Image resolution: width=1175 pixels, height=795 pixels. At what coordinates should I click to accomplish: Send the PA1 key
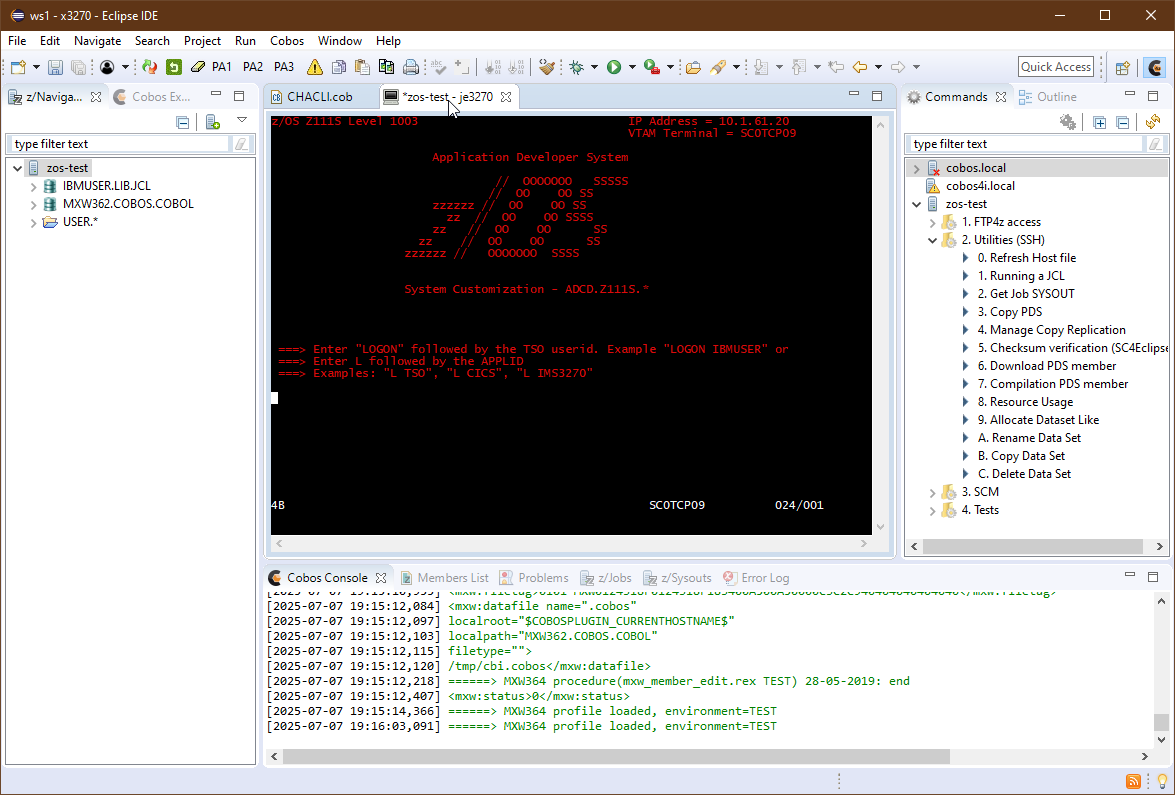[x=222, y=67]
